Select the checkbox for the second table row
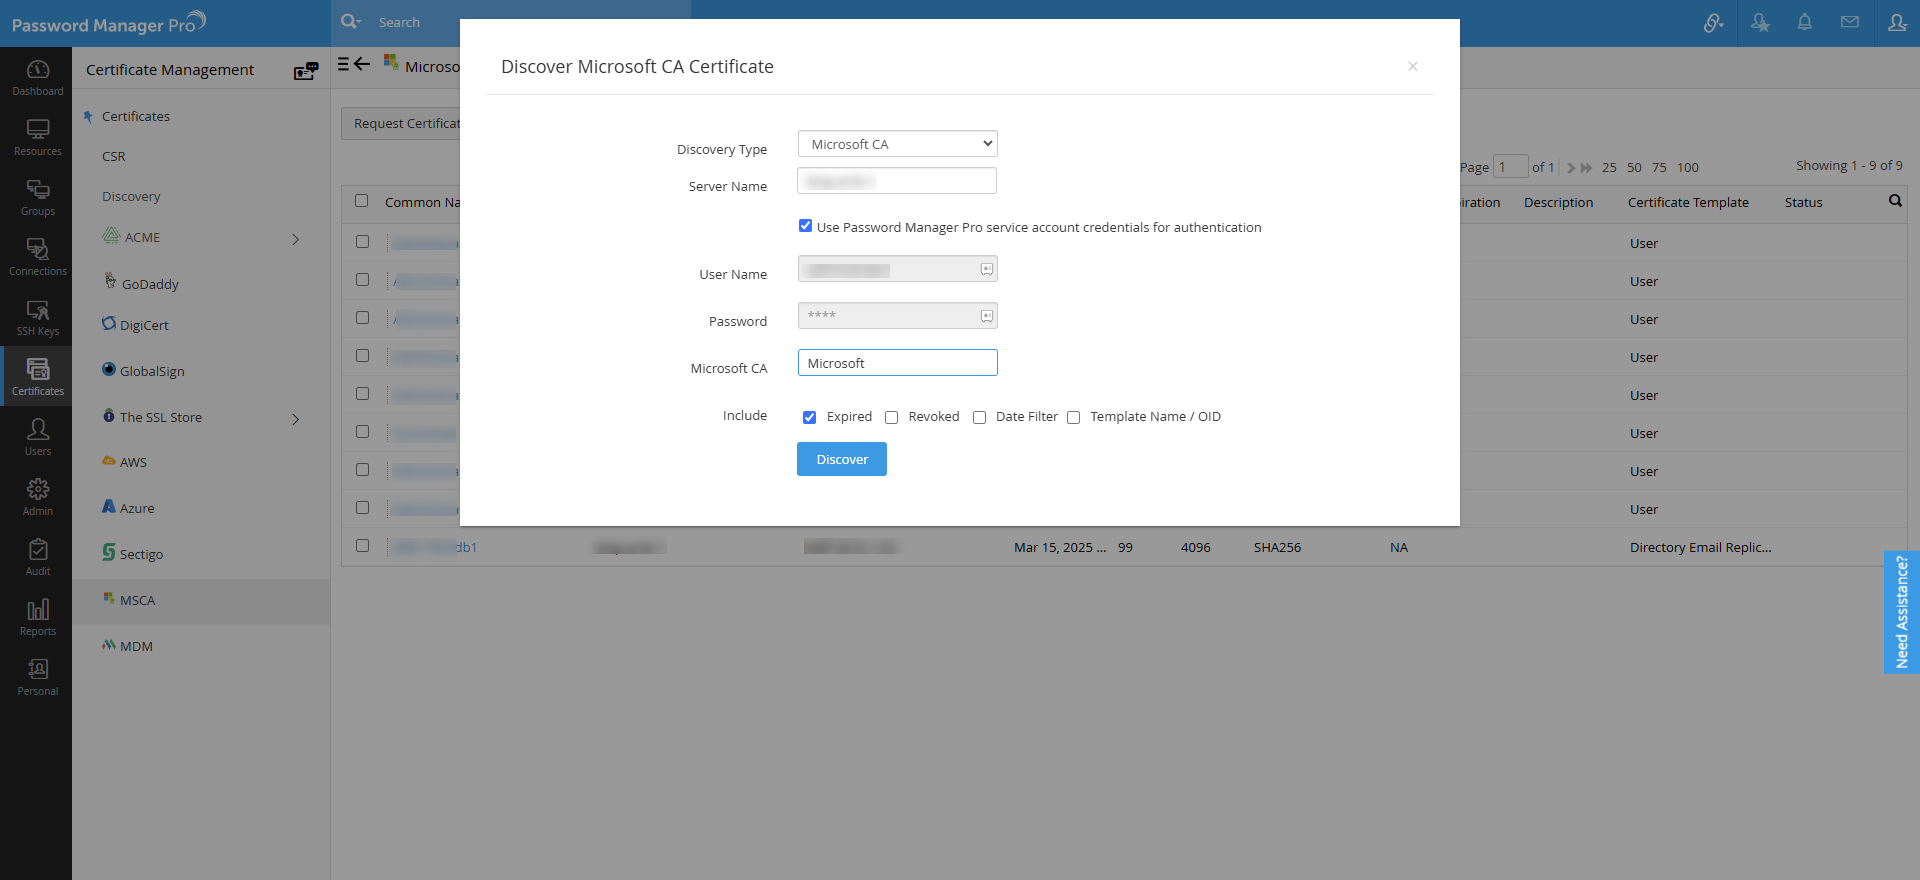Screen dimensions: 1920x880 point(362,280)
